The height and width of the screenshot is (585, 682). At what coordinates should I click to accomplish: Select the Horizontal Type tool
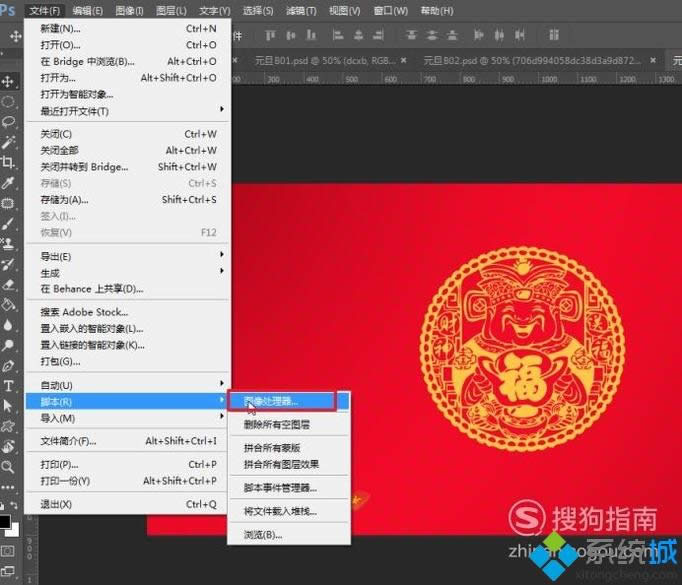(x=8, y=385)
